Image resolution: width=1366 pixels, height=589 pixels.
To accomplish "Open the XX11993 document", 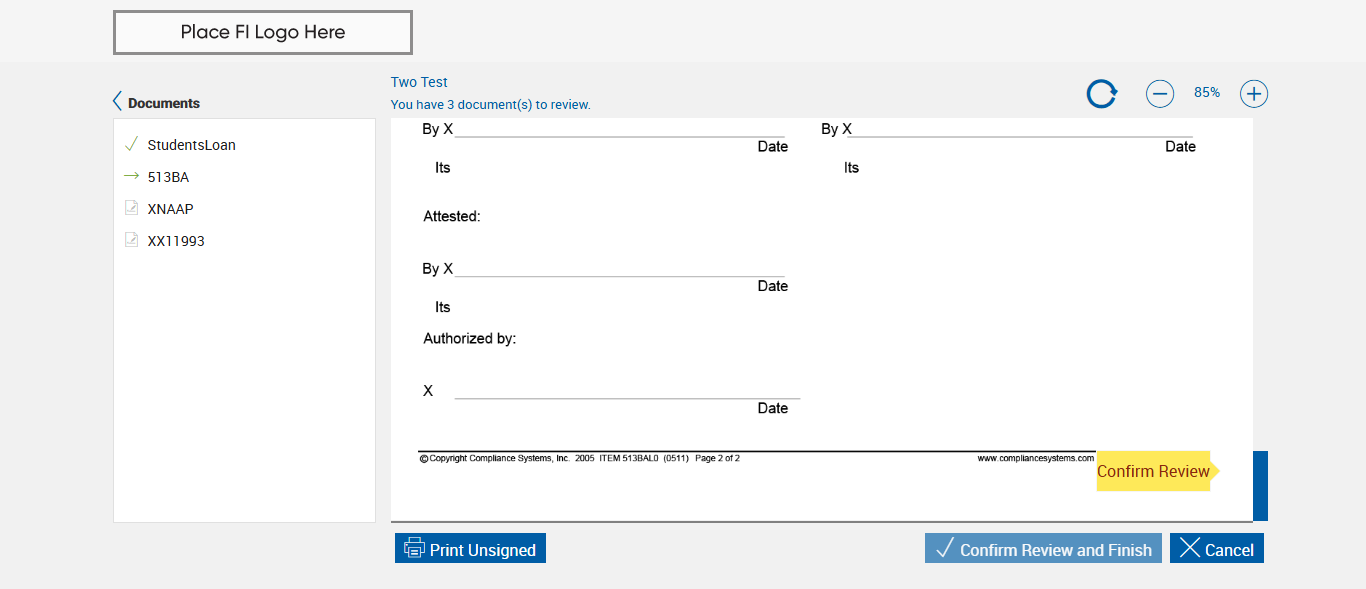I will pos(176,241).
